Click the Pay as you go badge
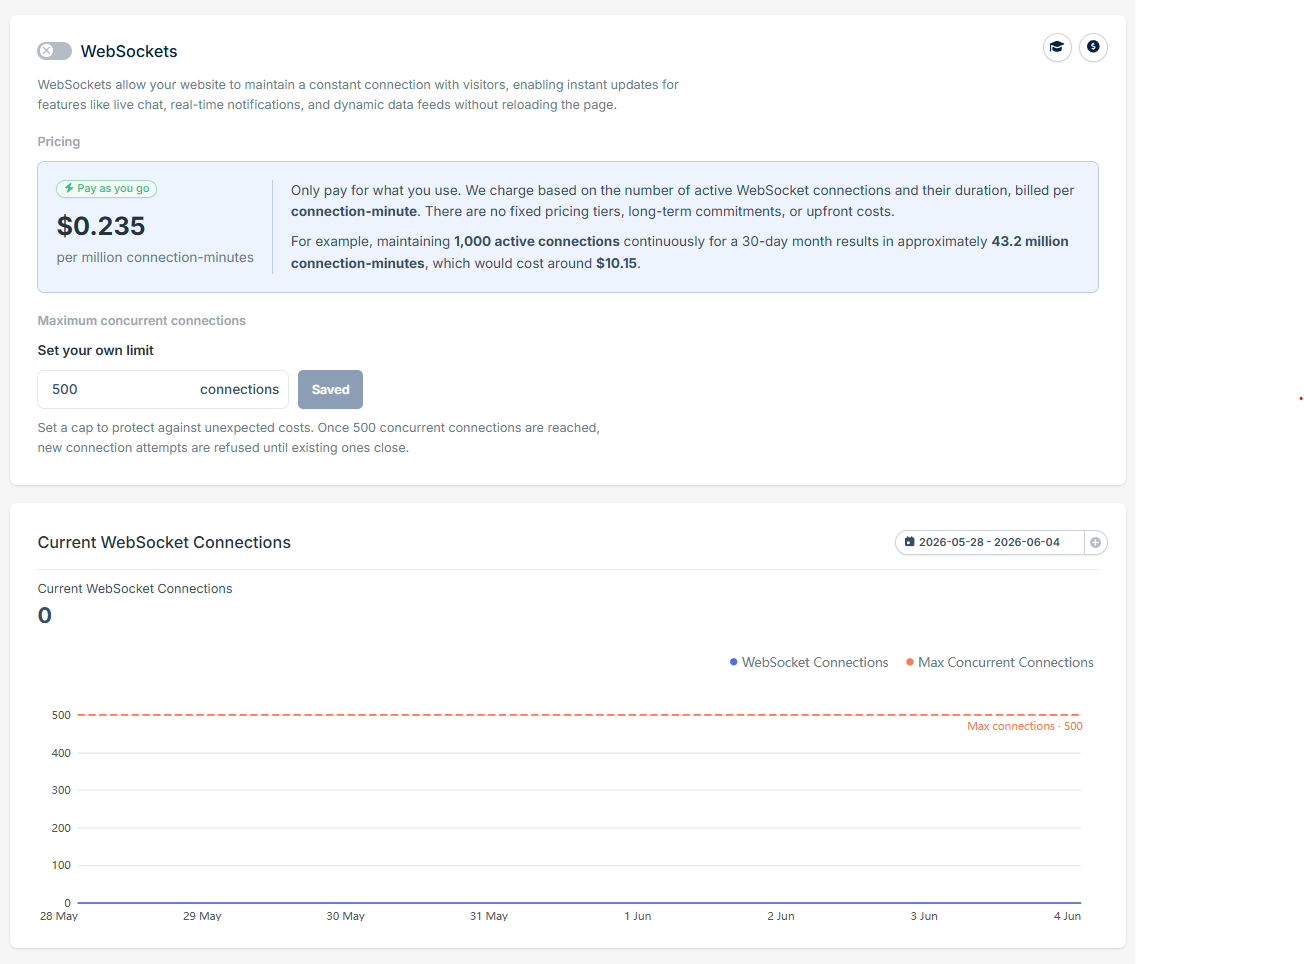The width and height of the screenshot is (1304, 964). [107, 188]
